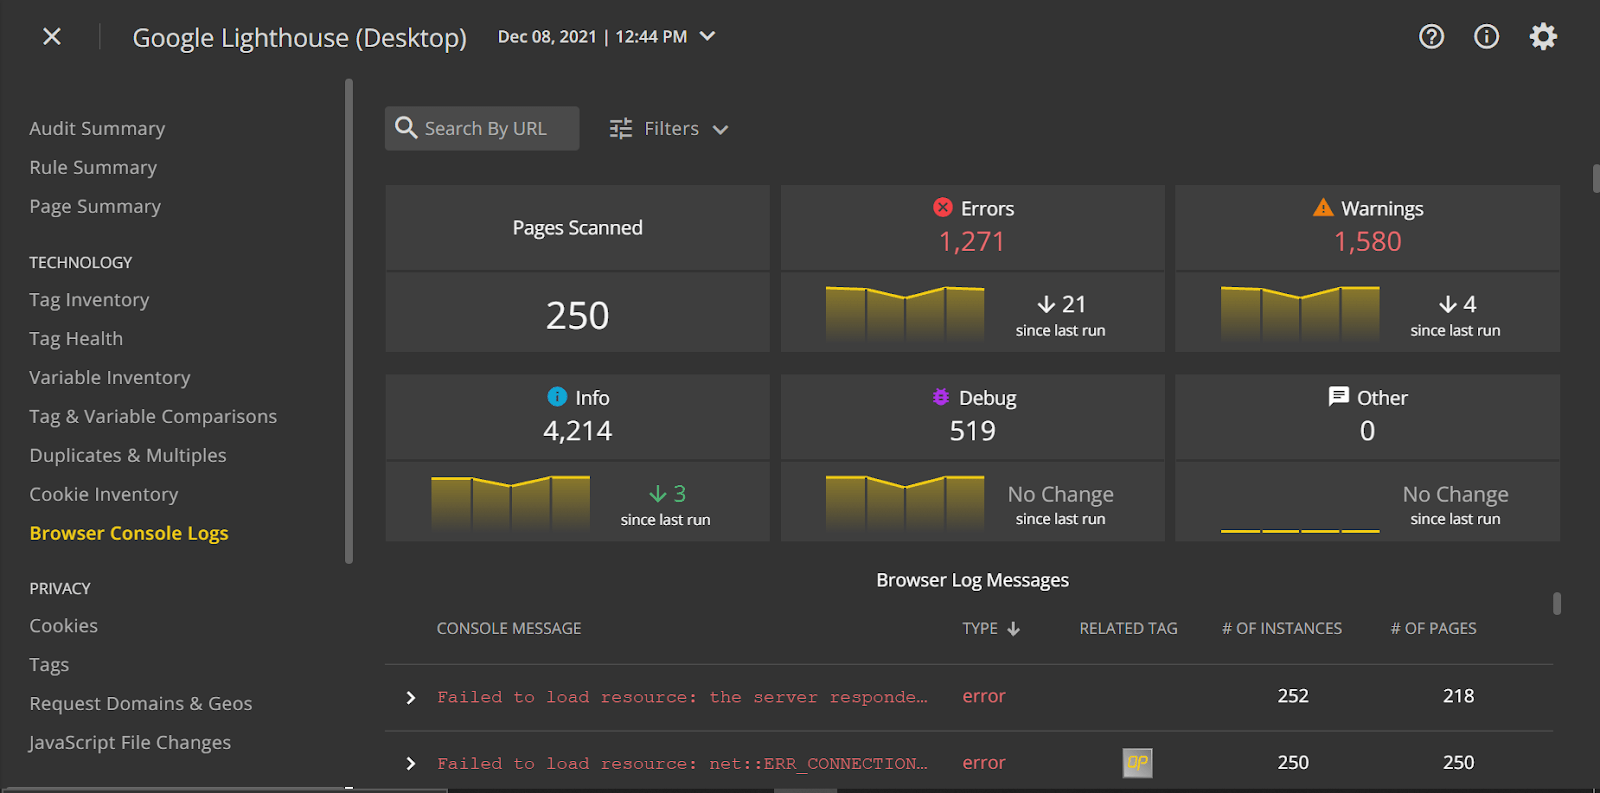Click the Other trend chart
This screenshot has width=1600, height=793.
pos(1300,530)
